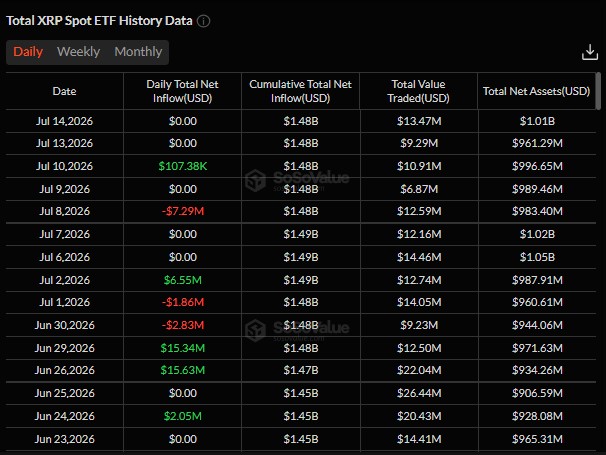Click the $12.59M traded value
606x455 pixels.
tap(419, 211)
